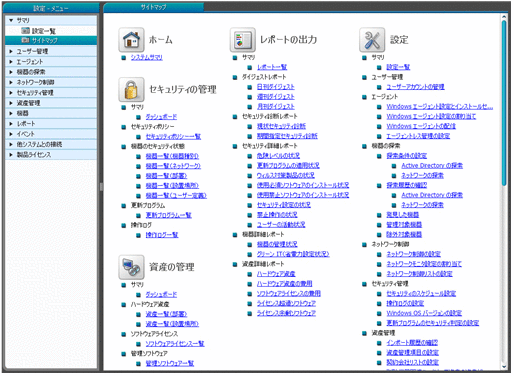Expand the ネットワーク制御 sidebar group
The height and width of the screenshot is (376, 514).
pyautogui.click(x=11, y=82)
